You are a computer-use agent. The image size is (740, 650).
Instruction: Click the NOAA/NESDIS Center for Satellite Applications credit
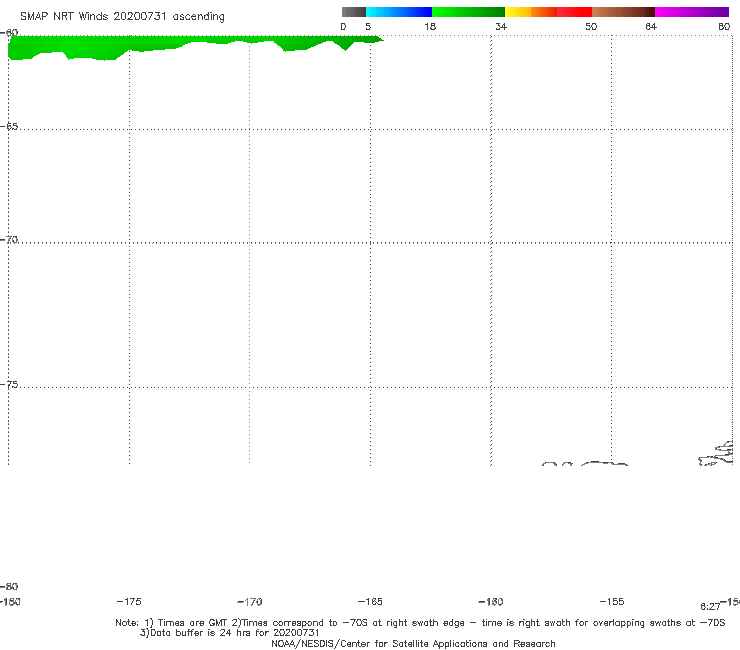(413, 644)
